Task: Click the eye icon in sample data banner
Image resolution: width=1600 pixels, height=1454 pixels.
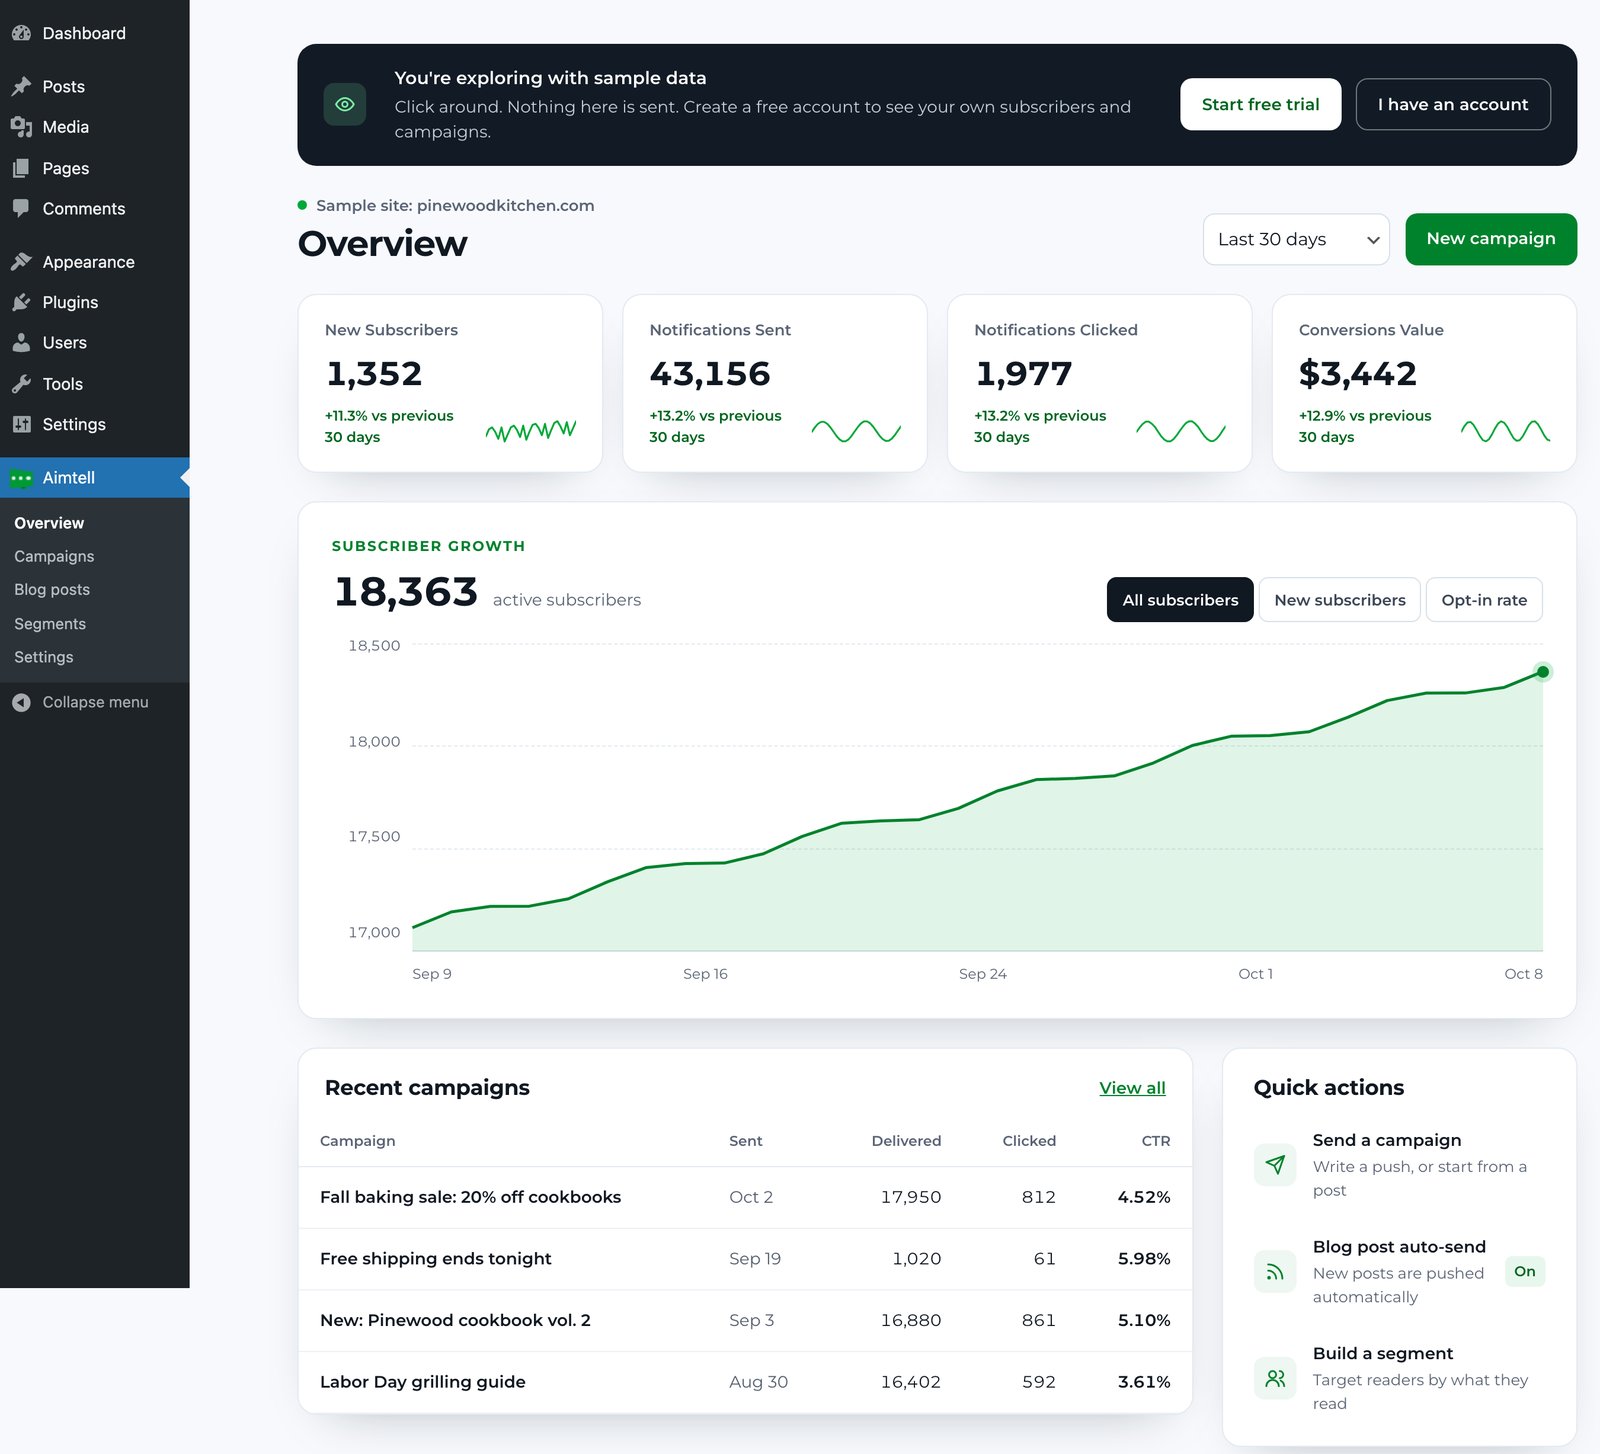Action: 345,104
